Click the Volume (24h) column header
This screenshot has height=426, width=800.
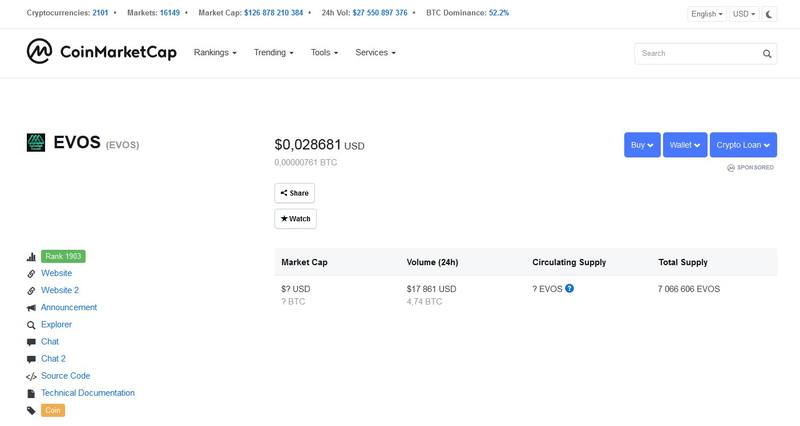pos(432,262)
